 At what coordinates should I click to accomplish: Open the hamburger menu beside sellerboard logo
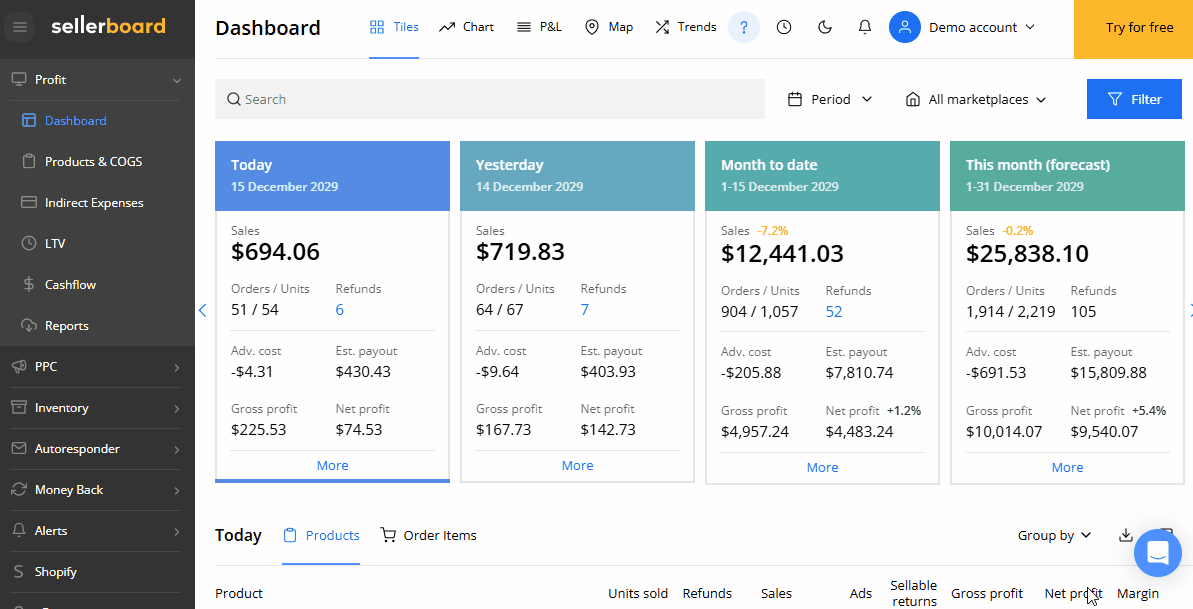tap(20, 27)
